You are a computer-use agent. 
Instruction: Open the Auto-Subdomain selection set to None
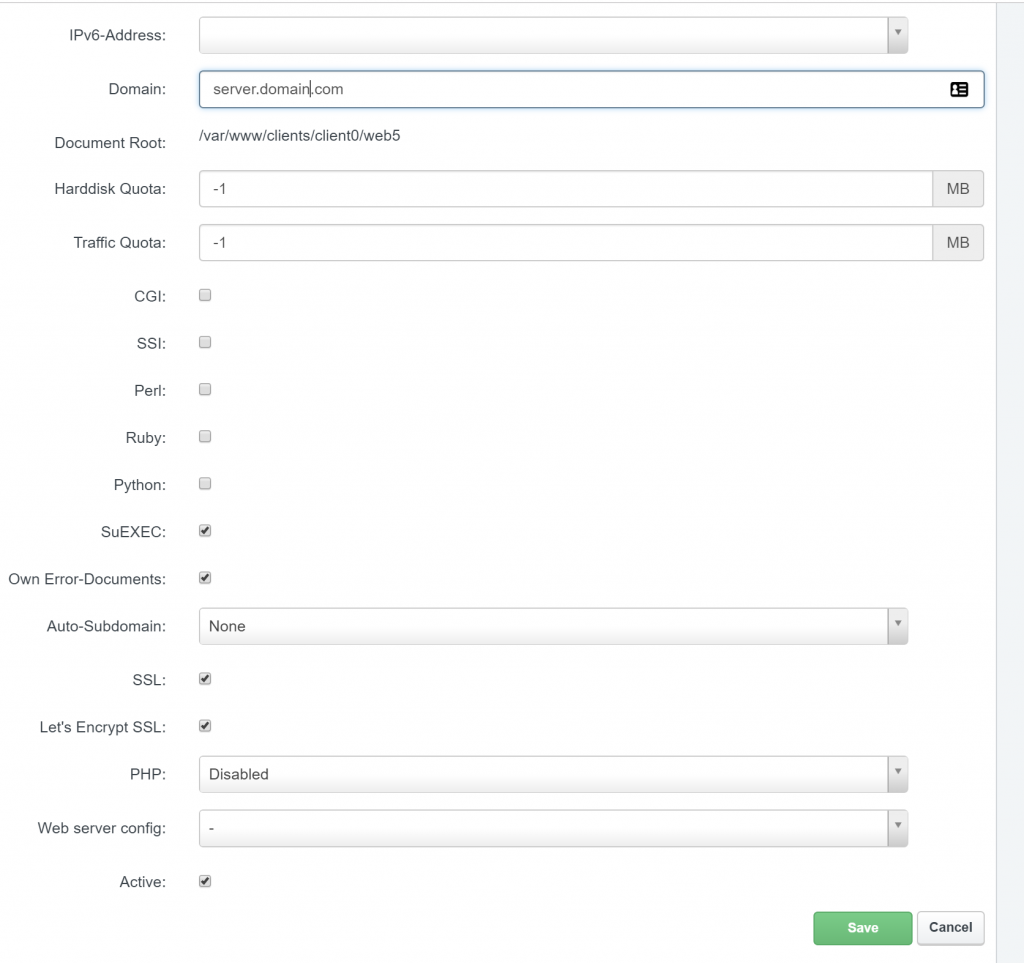(x=550, y=626)
